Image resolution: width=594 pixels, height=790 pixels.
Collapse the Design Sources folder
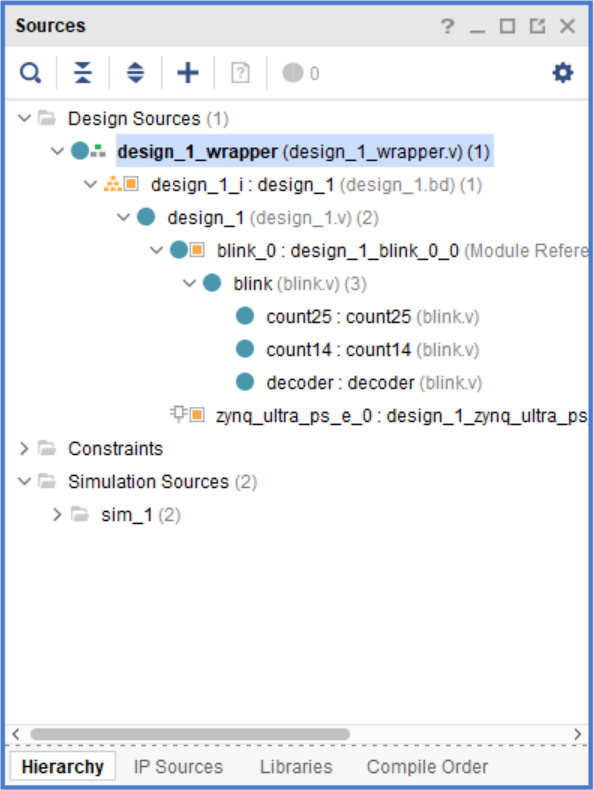(x=24, y=119)
